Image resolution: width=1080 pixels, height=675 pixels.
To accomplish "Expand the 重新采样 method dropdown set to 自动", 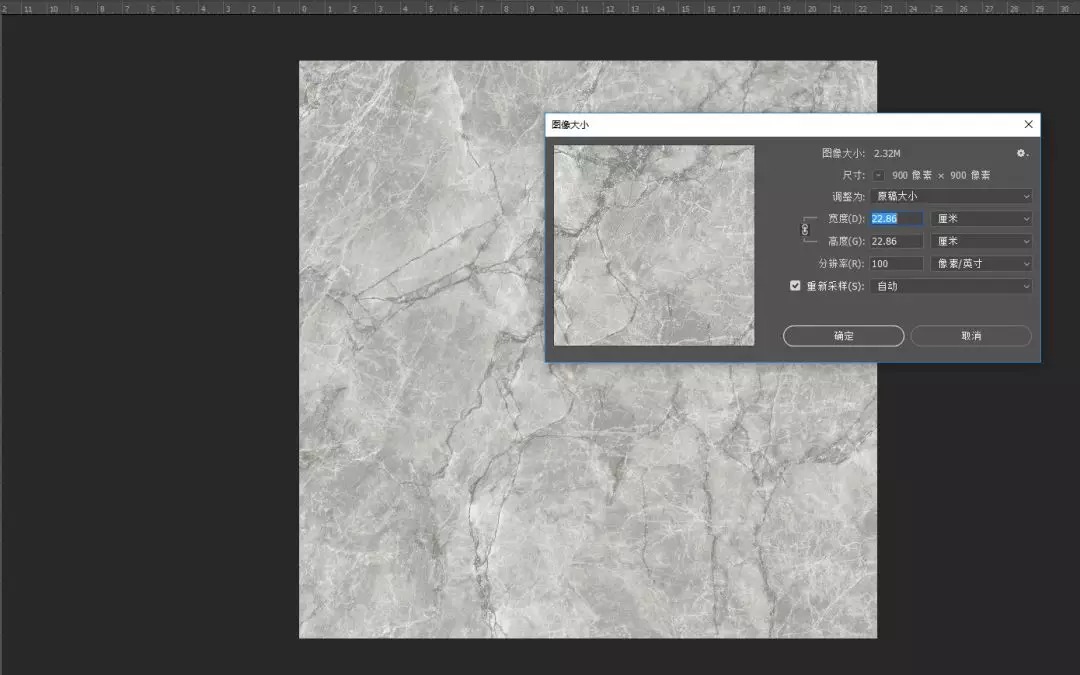I will [x=950, y=286].
